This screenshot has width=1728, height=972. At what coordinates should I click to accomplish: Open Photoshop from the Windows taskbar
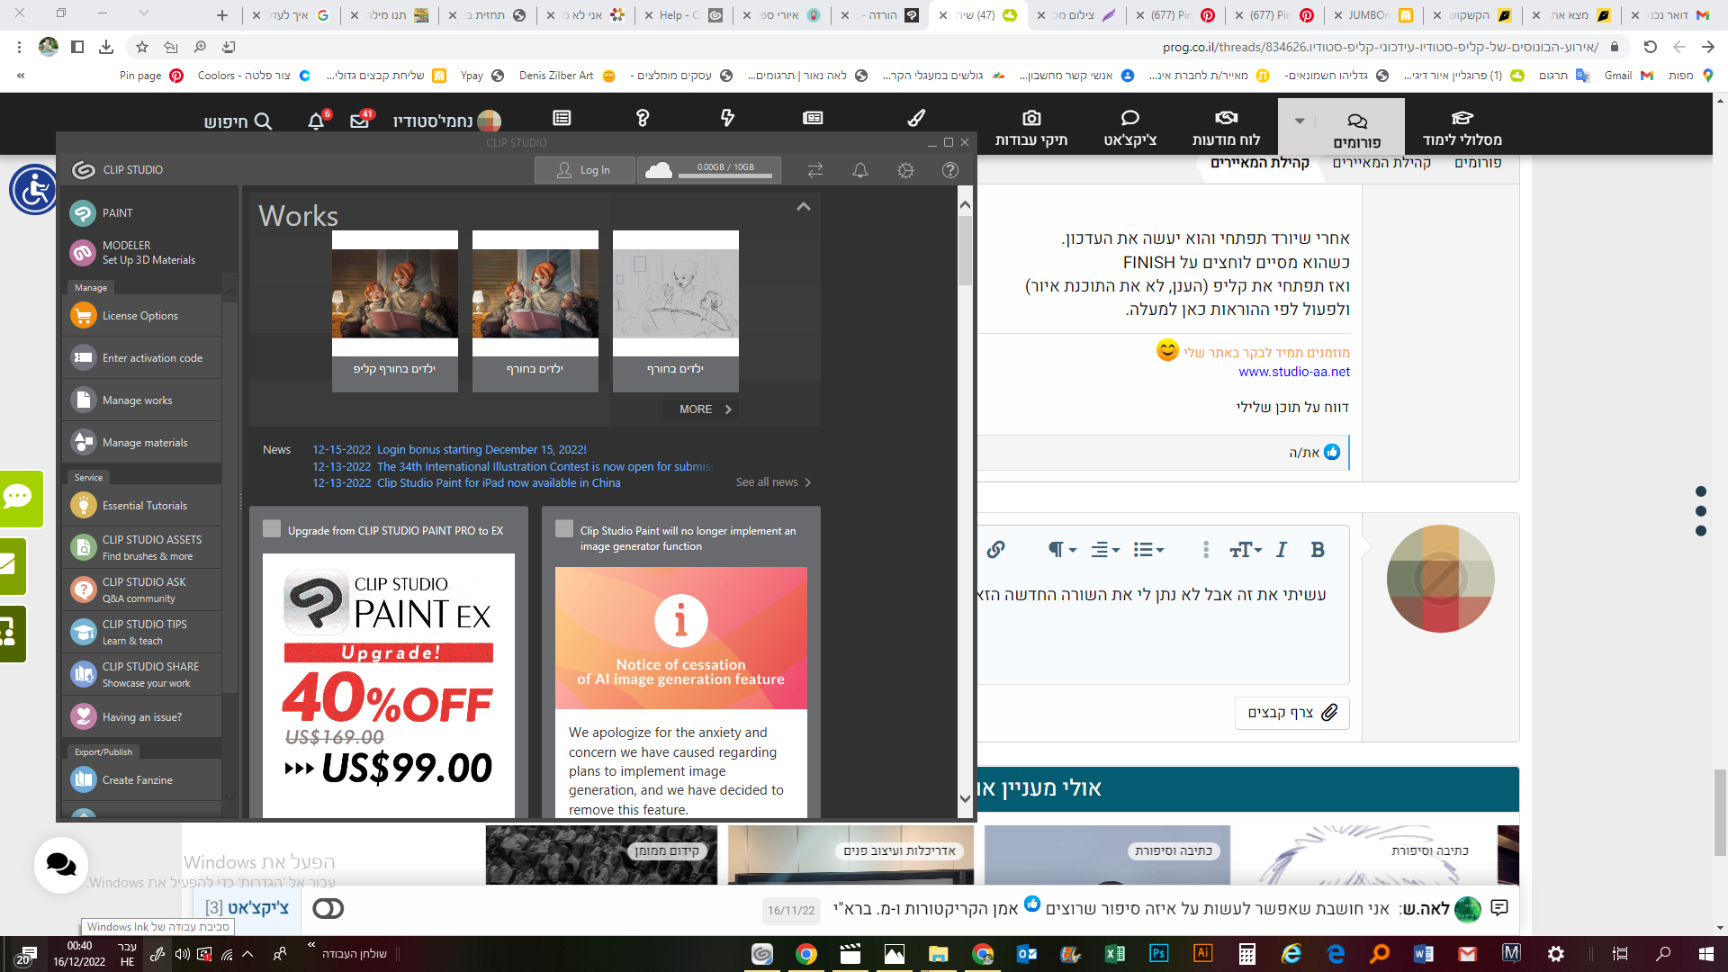(x=1158, y=954)
